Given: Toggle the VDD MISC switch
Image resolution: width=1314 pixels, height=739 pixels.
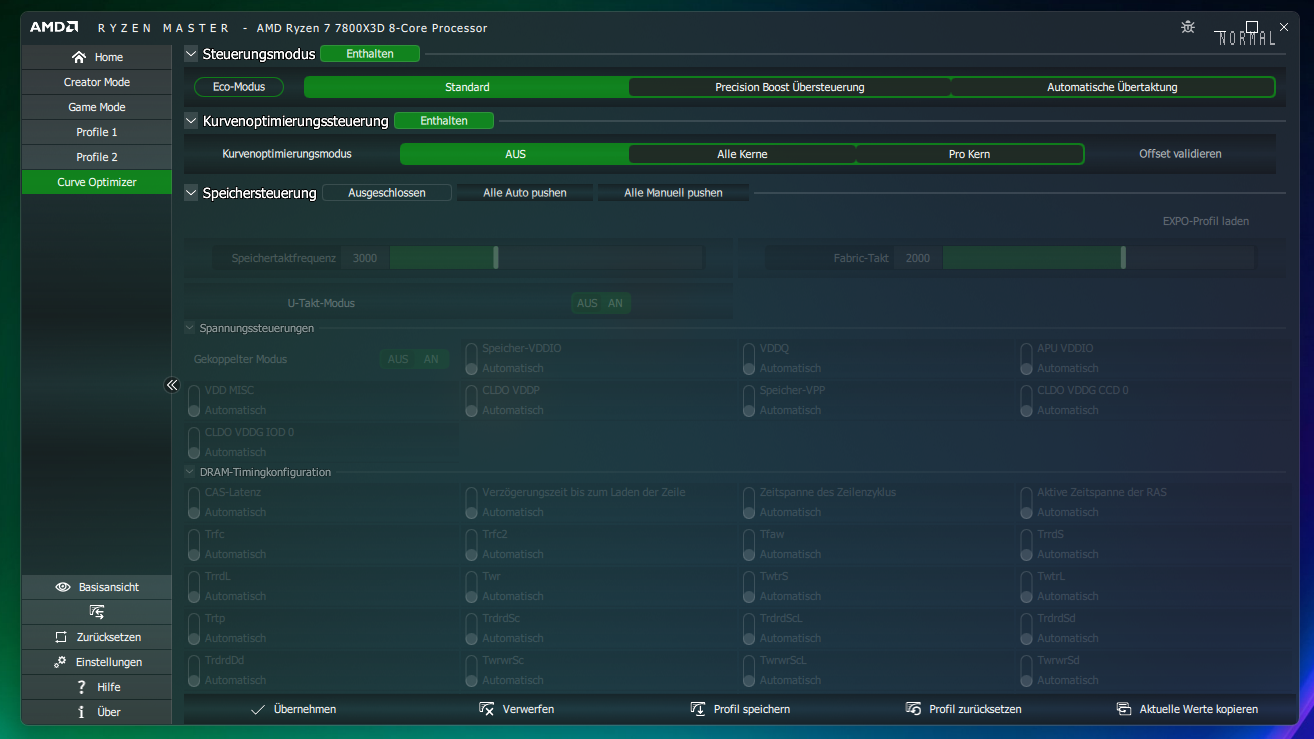Looking at the screenshot, I should coord(194,400).
